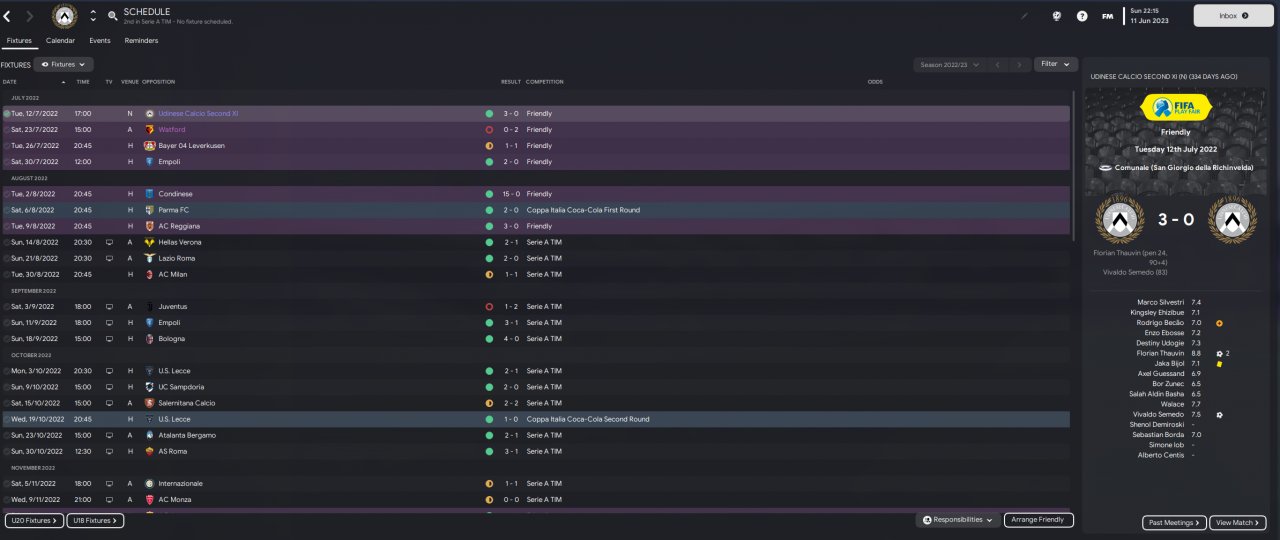Click the Arrange Friendly button

pyautogui.click(x=1038, y=520)
